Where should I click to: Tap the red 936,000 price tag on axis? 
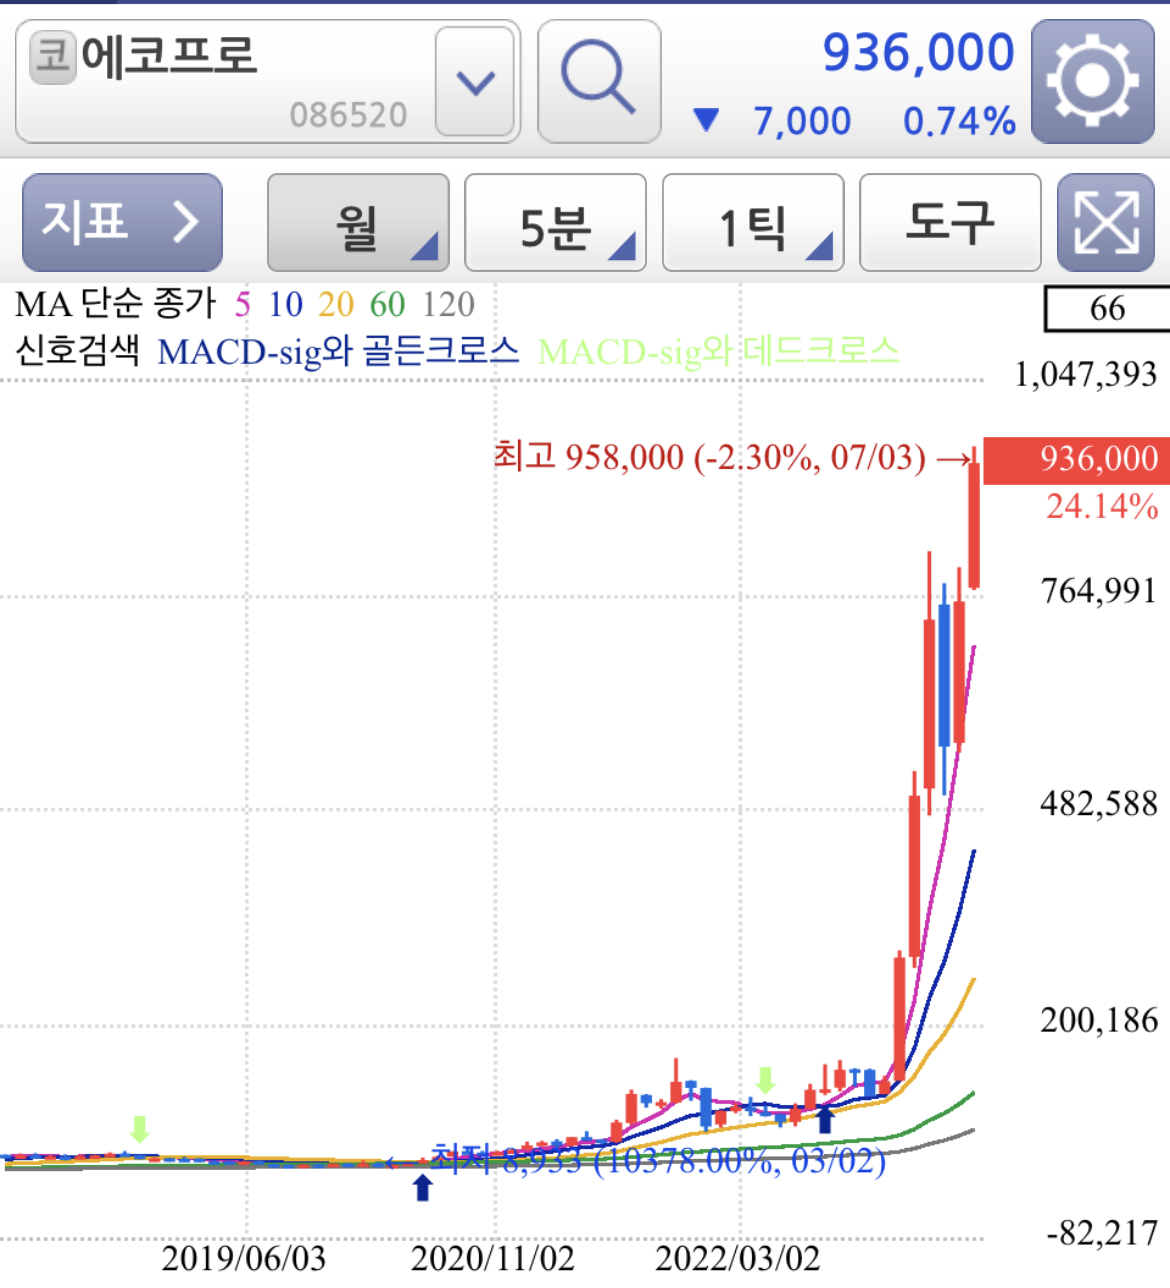tap(1077, 459)
